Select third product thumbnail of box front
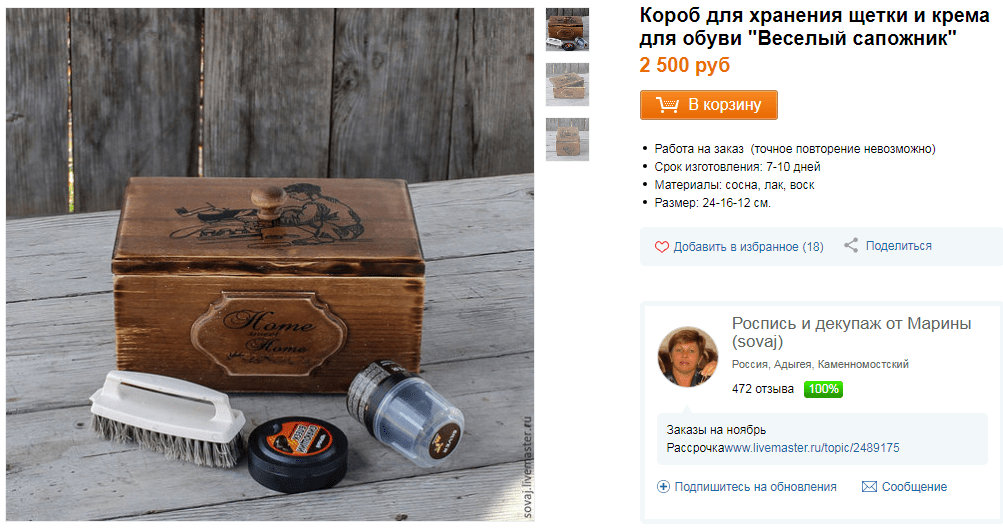This screenshot has width=1003, height=528. (x=567, y=140)
